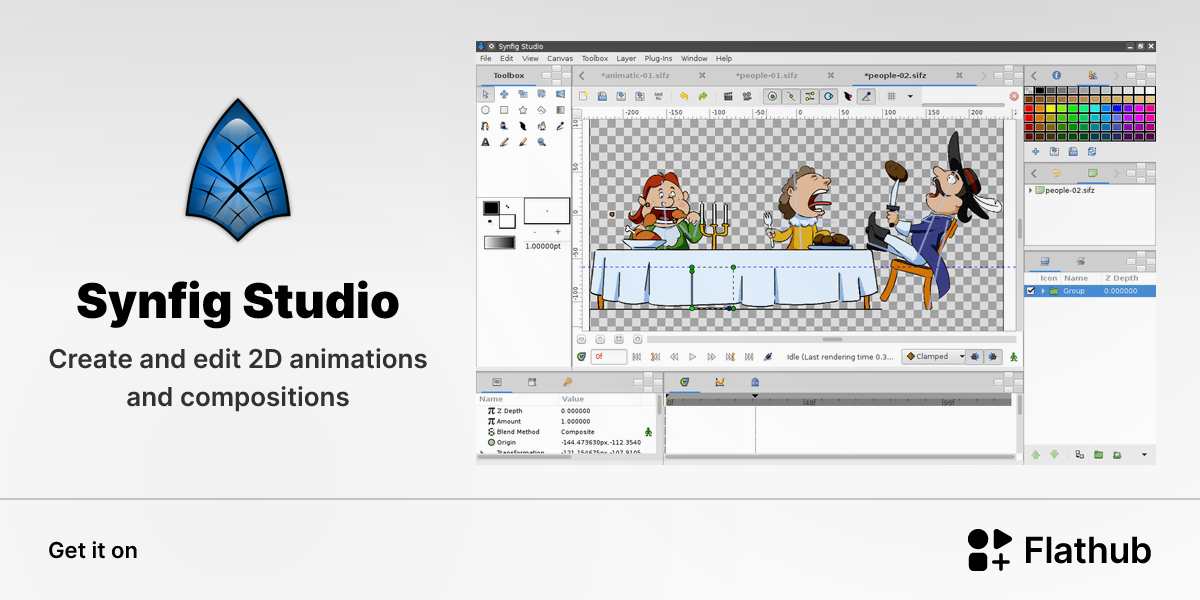The width and height of the screenshot is (1200, 600).
Task: Click the yellow Undo arrow
Action: (x=684, y=96)
